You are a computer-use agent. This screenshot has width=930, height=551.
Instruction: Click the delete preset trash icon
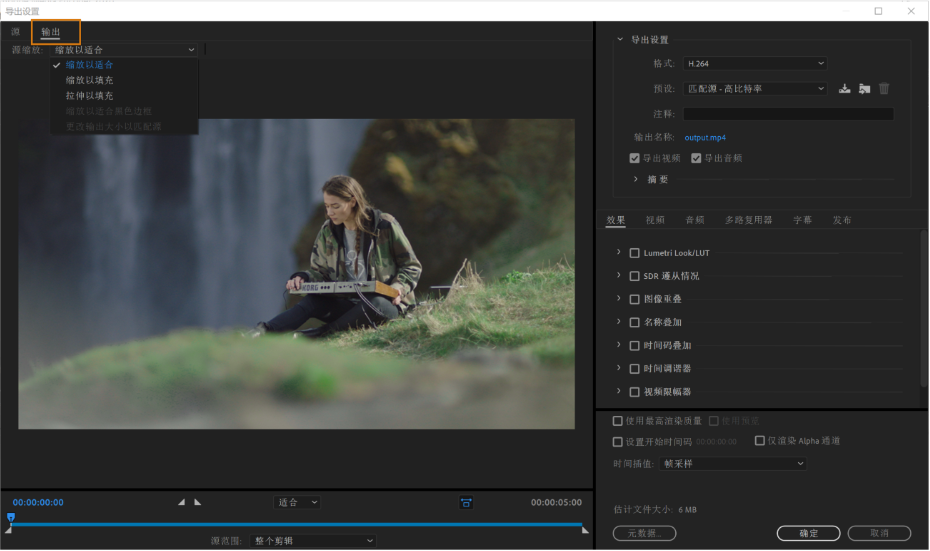(x=884, y=88)
